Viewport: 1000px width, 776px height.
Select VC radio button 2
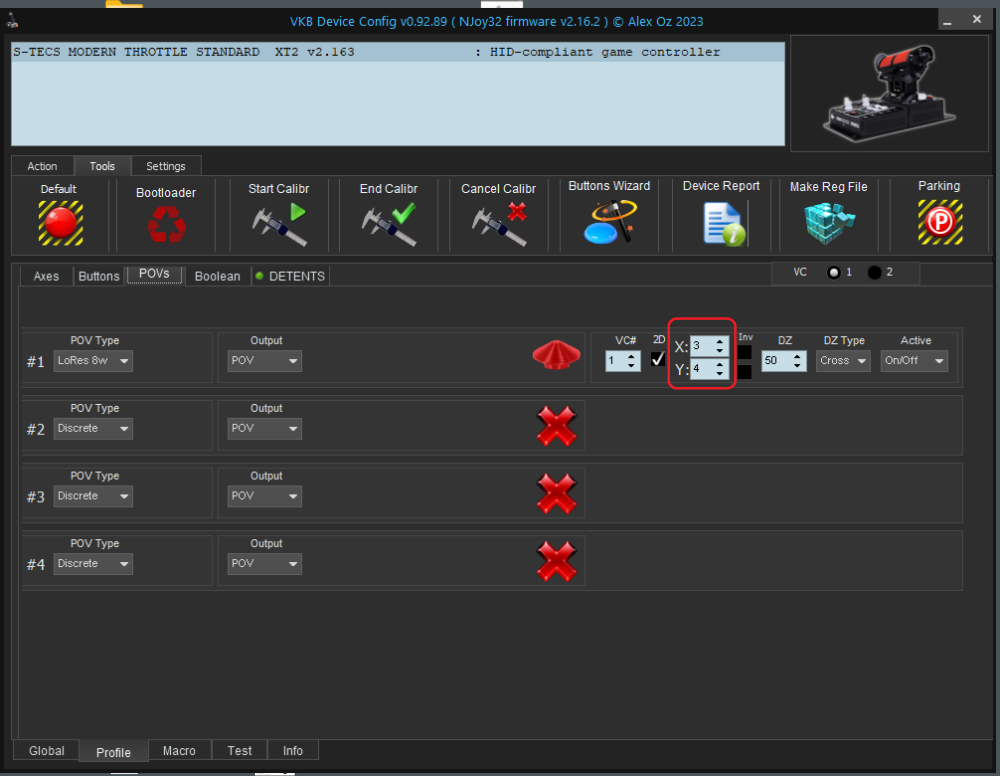coord(874,273)
